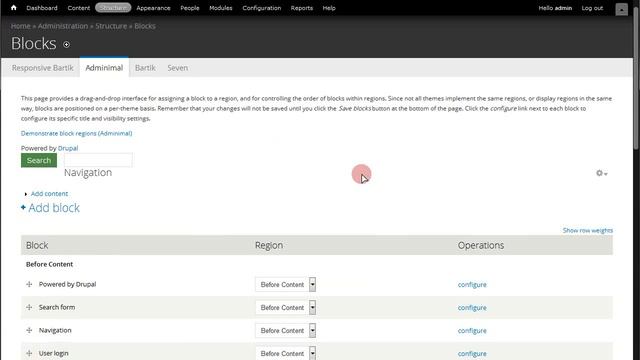Viewport: 640px width, 360px height.
Task: Configure the Navigation block
Action: pyautogui.click(x=472, y=330)
